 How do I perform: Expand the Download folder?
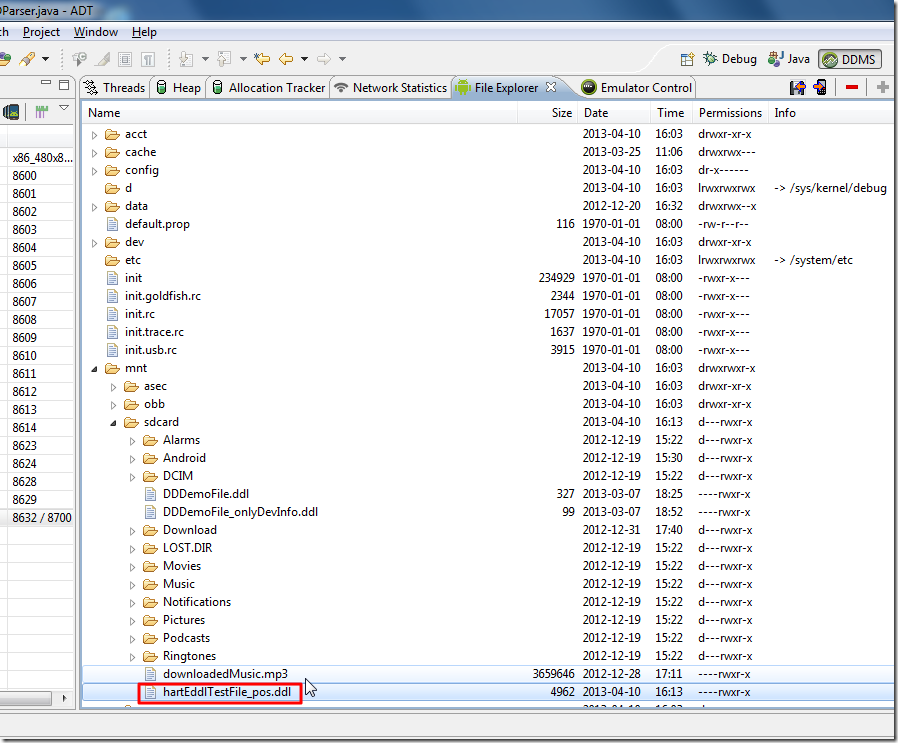point(132,531)
